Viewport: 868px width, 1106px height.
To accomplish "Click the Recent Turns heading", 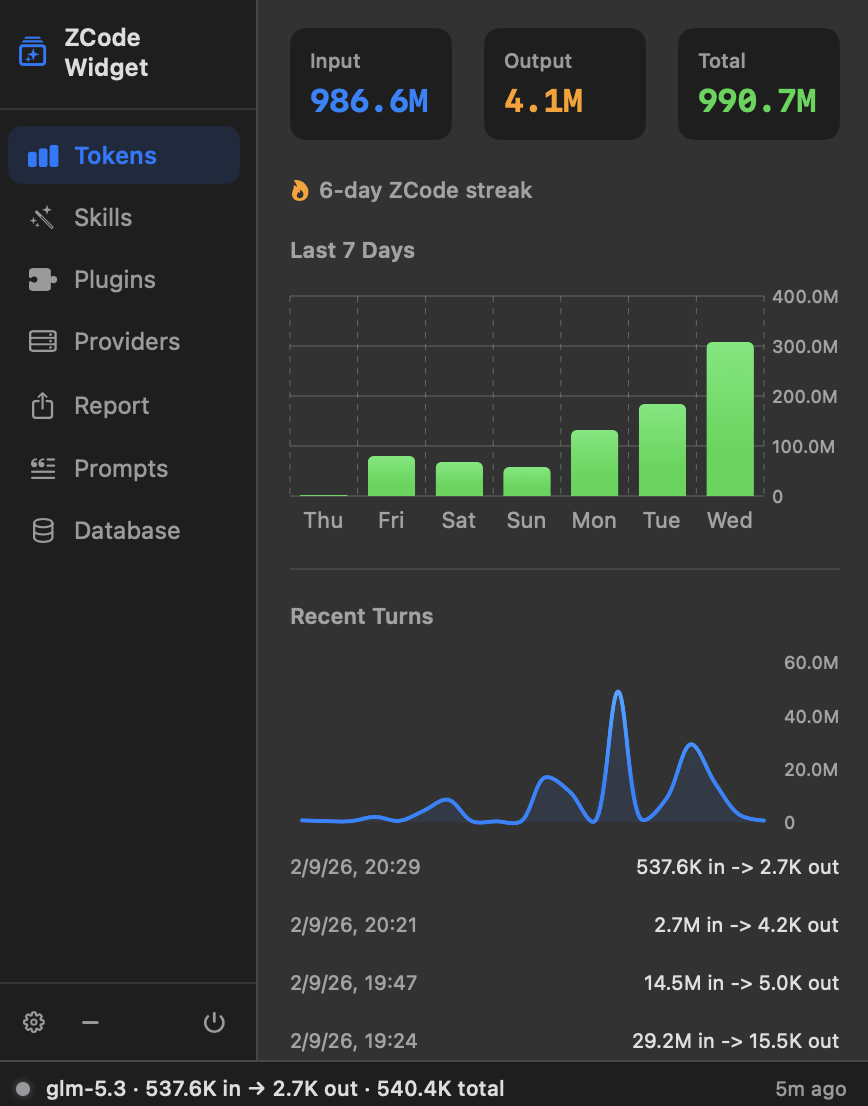I will [362, 616].
